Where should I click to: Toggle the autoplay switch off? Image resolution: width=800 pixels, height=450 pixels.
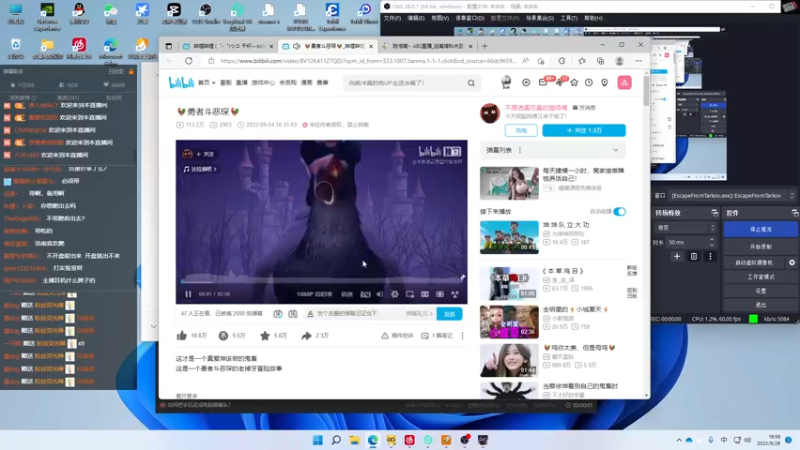coord(619,211)
